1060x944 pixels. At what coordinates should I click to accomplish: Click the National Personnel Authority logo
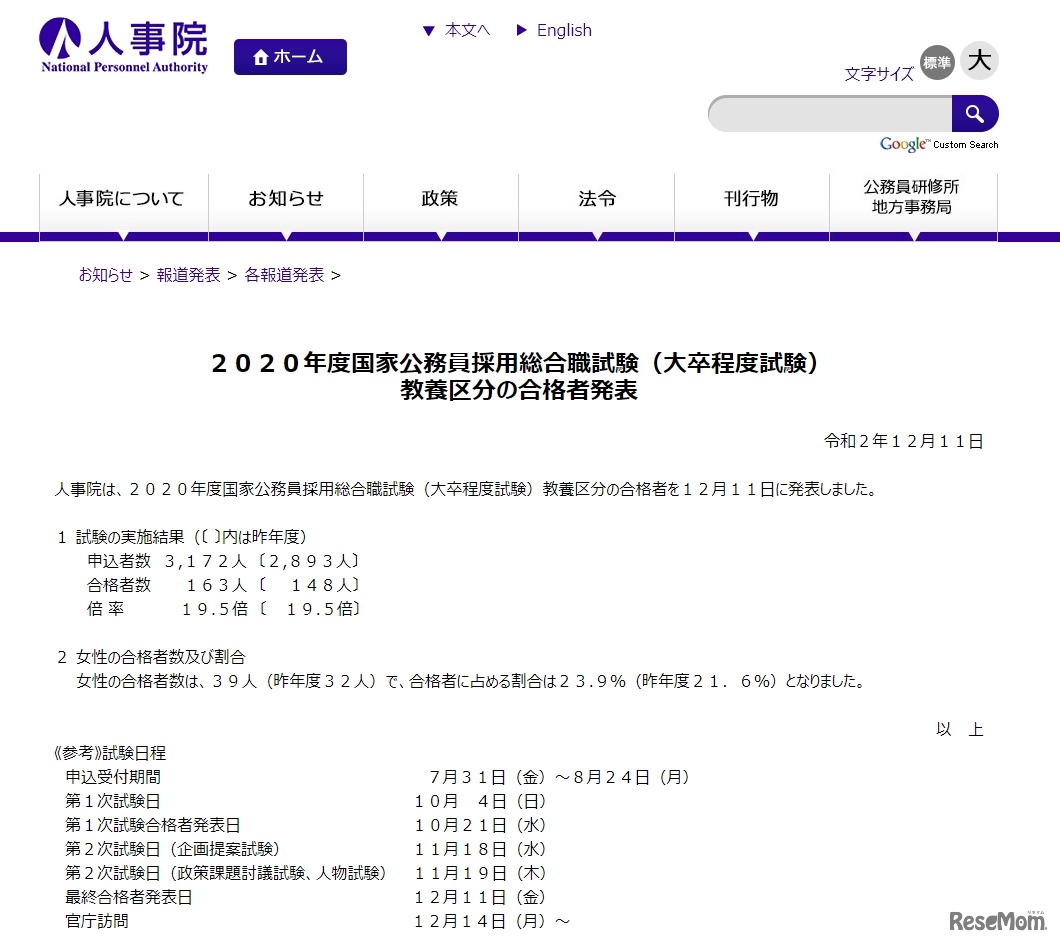point(124,46)
